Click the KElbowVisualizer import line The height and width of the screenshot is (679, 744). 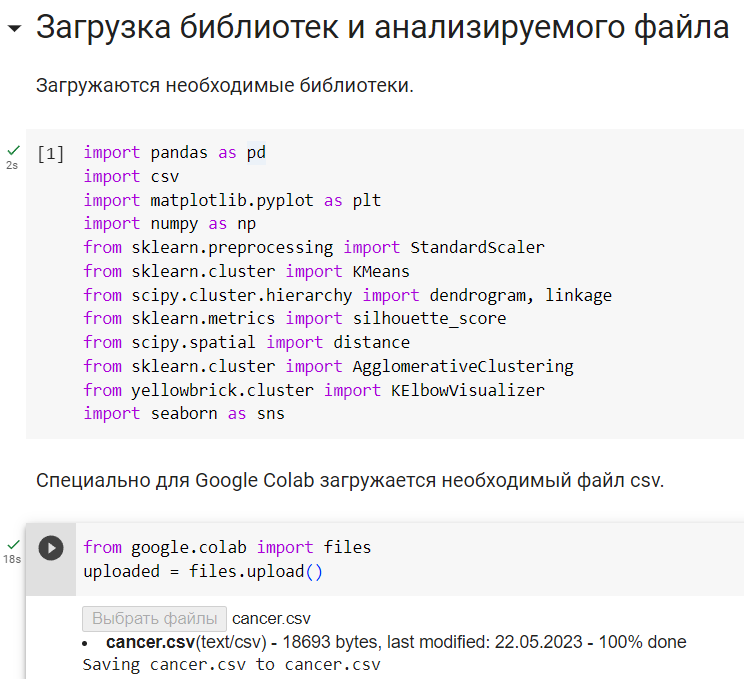(314, 390)
